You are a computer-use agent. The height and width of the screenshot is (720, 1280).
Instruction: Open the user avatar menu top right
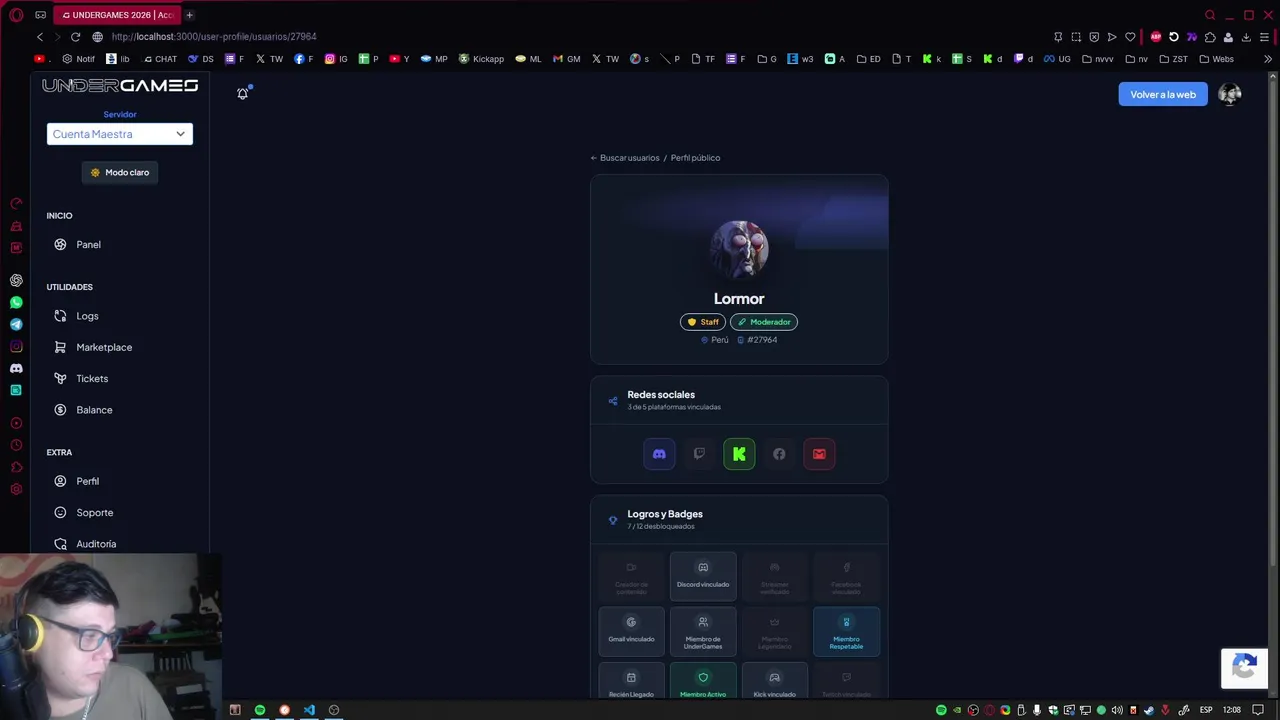(1230, 94)
